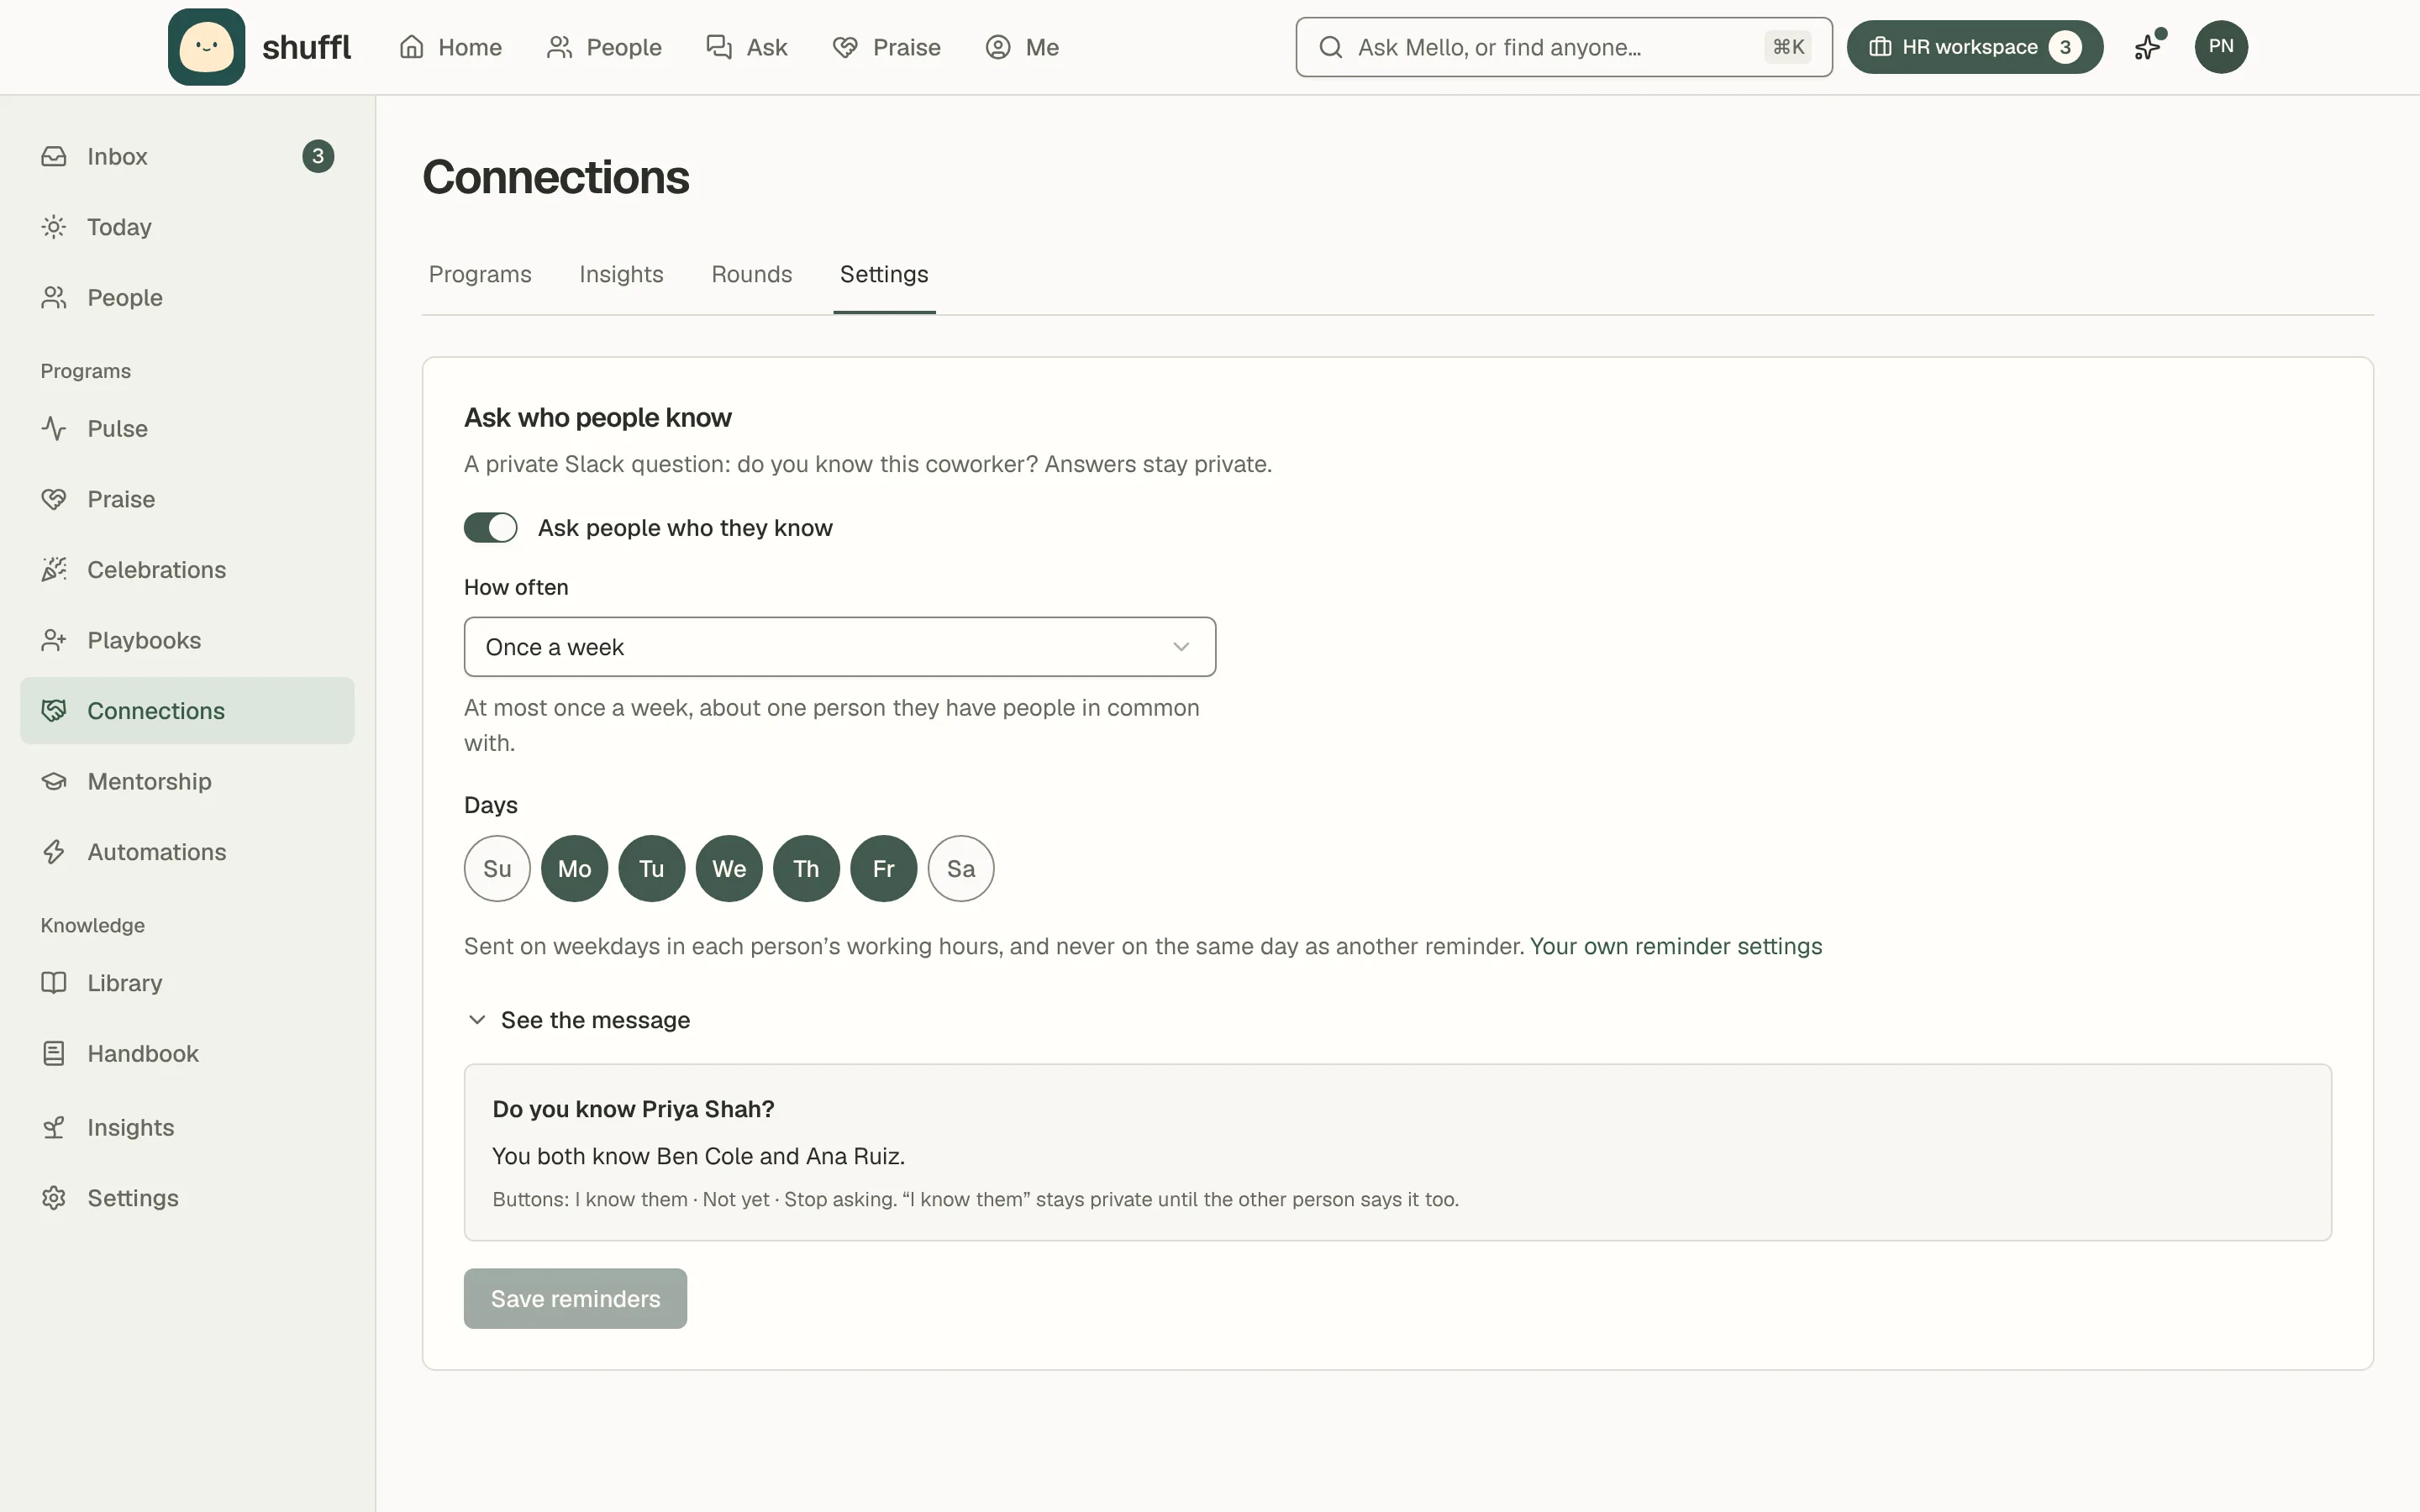The width and height of the screenshot is (2420, 1512).
Task: Open the Pulse program
Action: click(187, 428)
